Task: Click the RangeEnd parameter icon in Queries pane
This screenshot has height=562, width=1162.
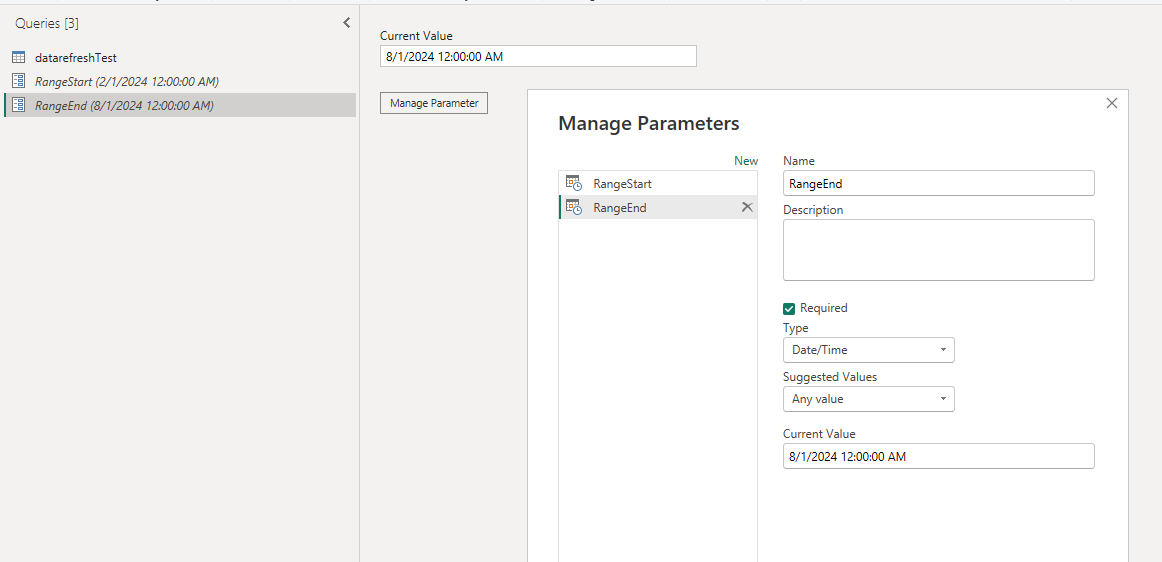Action: (x=19, y=105)
